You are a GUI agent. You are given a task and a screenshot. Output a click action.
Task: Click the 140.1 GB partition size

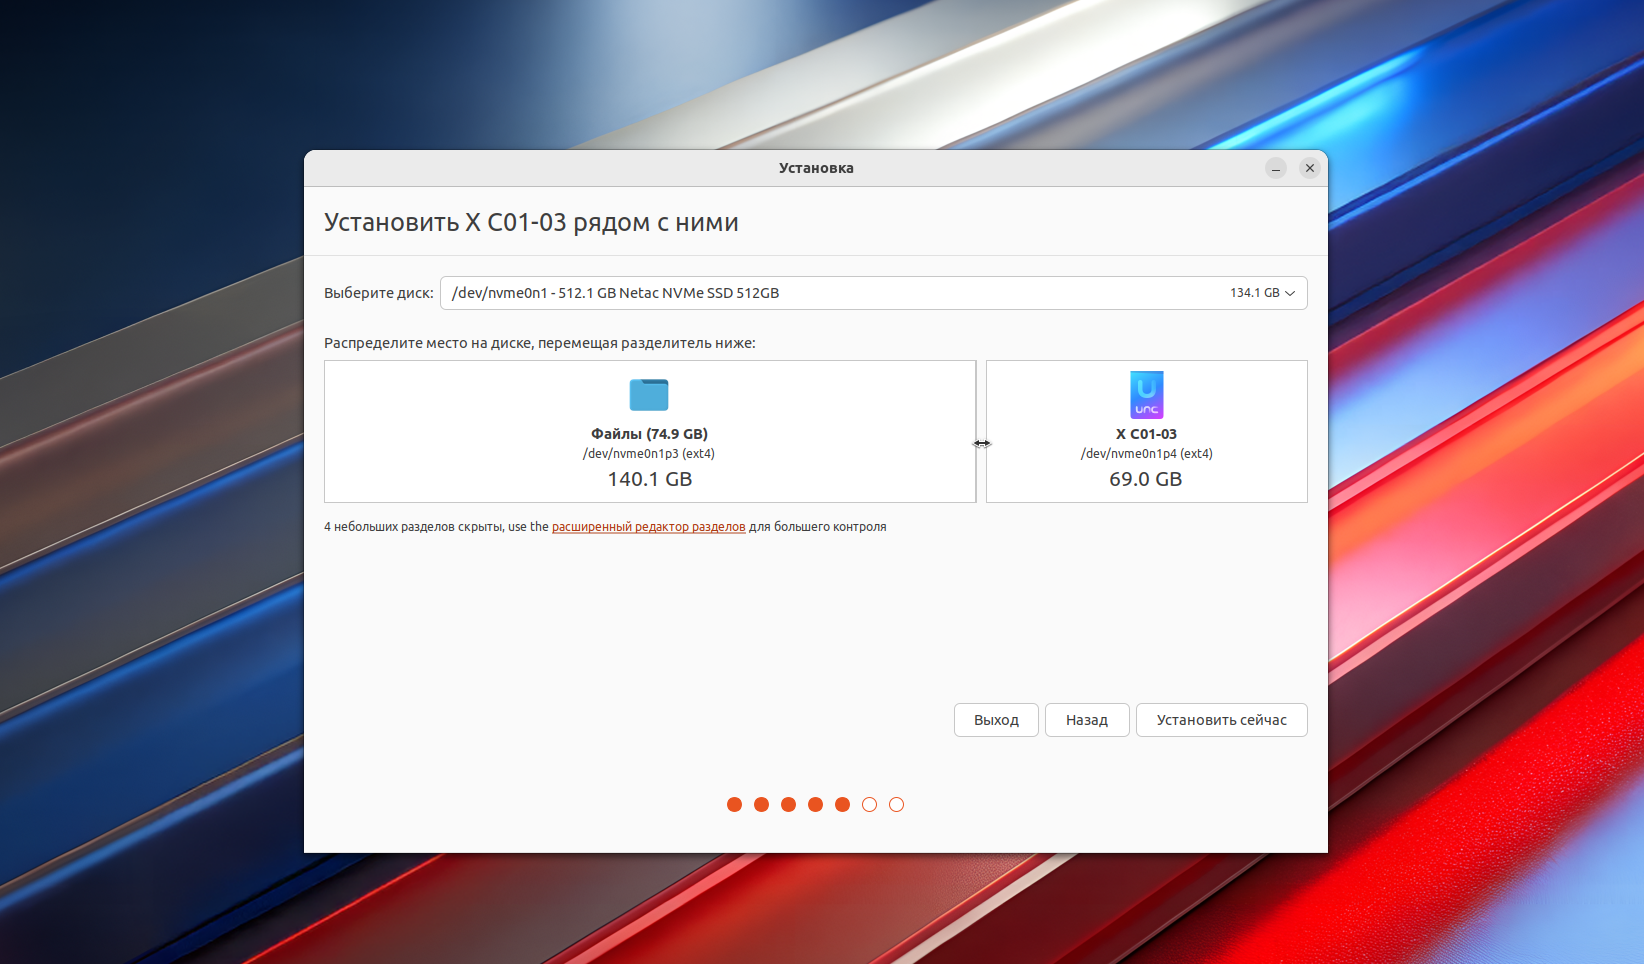[649, 479]
